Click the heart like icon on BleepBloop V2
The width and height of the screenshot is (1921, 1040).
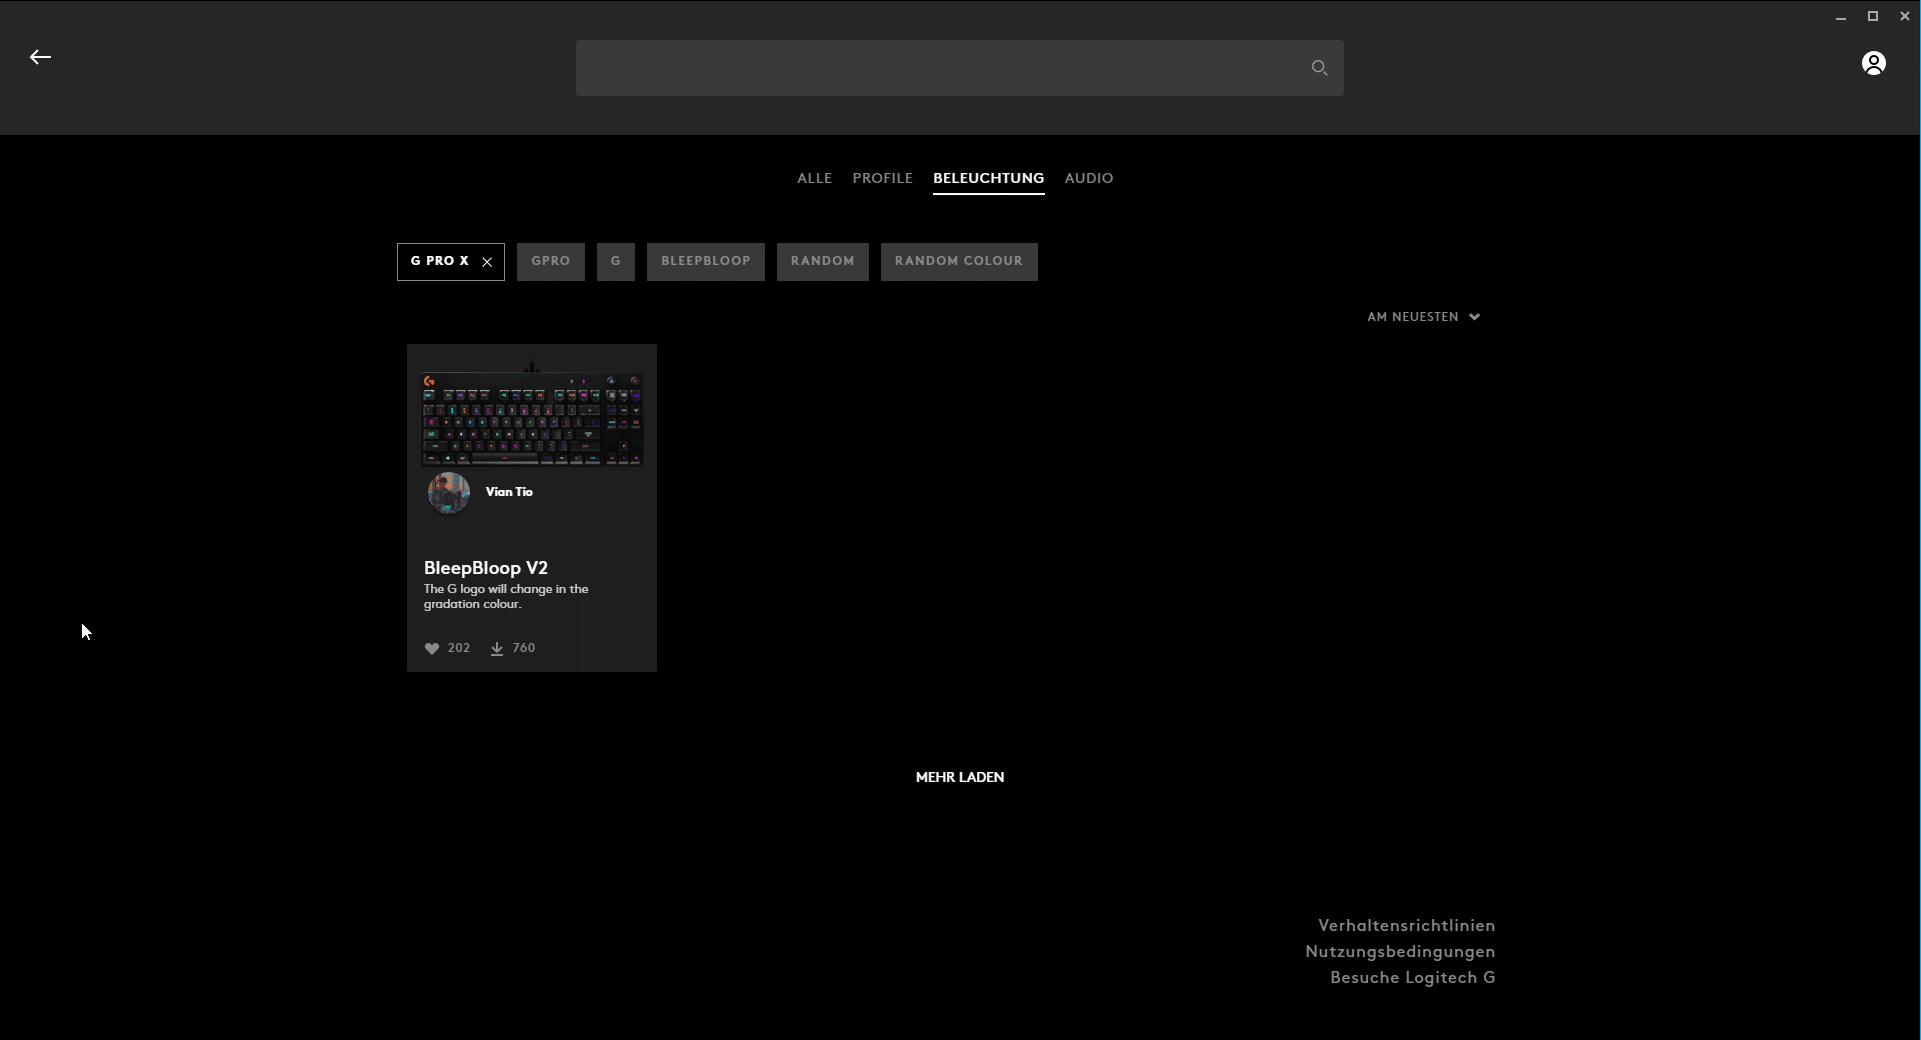pos(432,649)
